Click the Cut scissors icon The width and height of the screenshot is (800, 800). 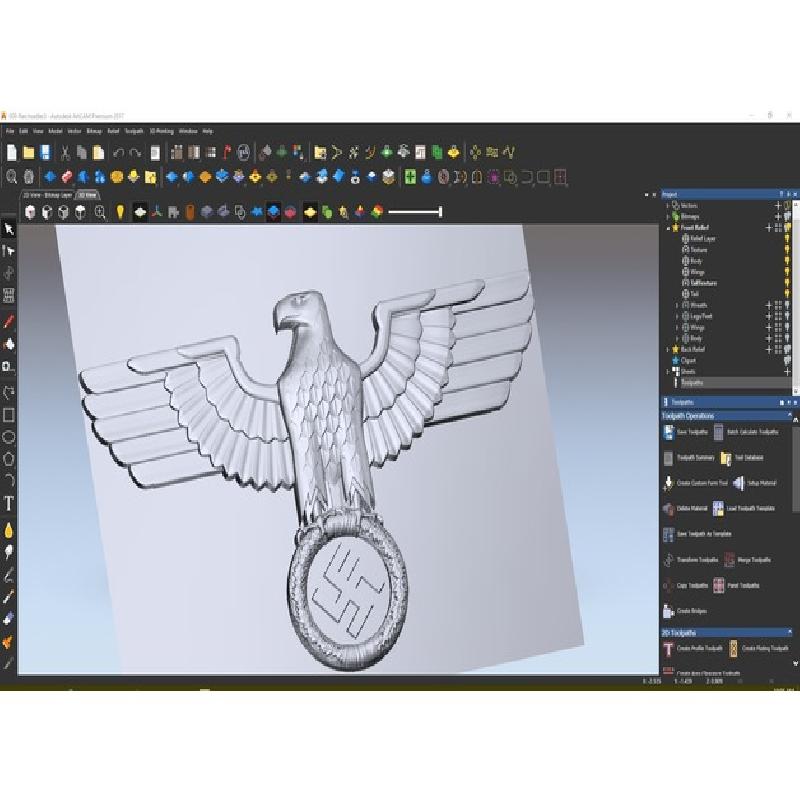[65, 152]
